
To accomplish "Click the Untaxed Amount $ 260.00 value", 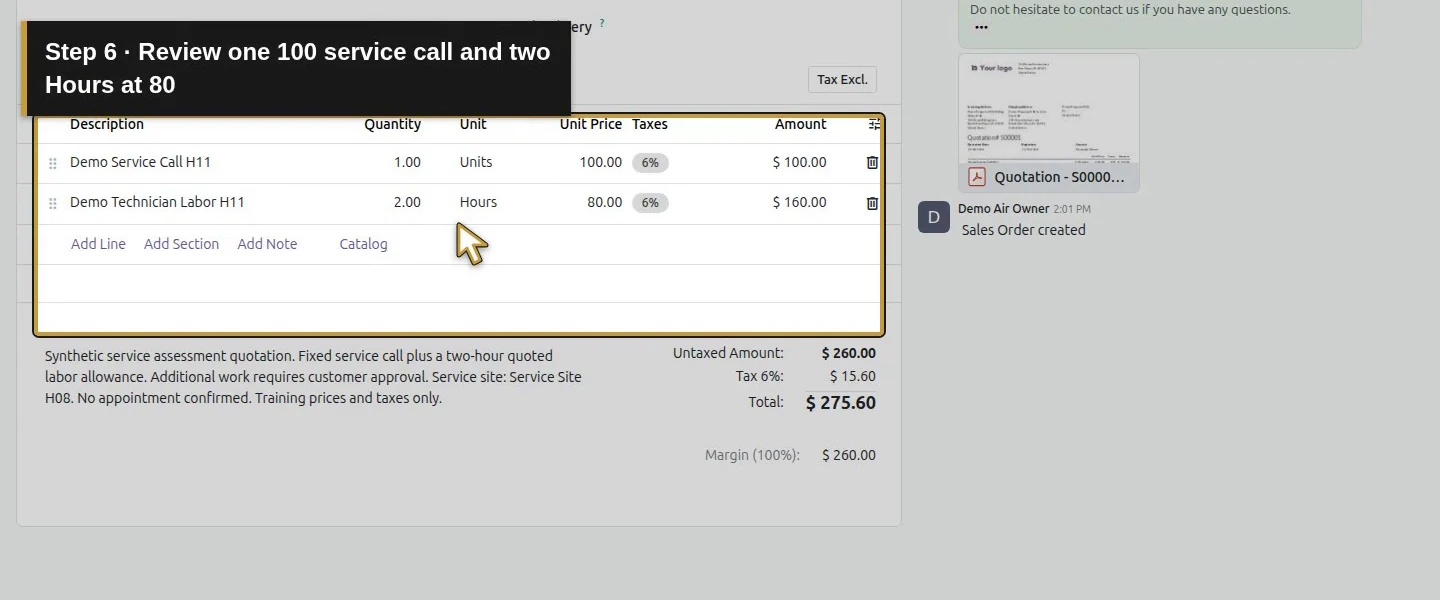I will [848, 353].
